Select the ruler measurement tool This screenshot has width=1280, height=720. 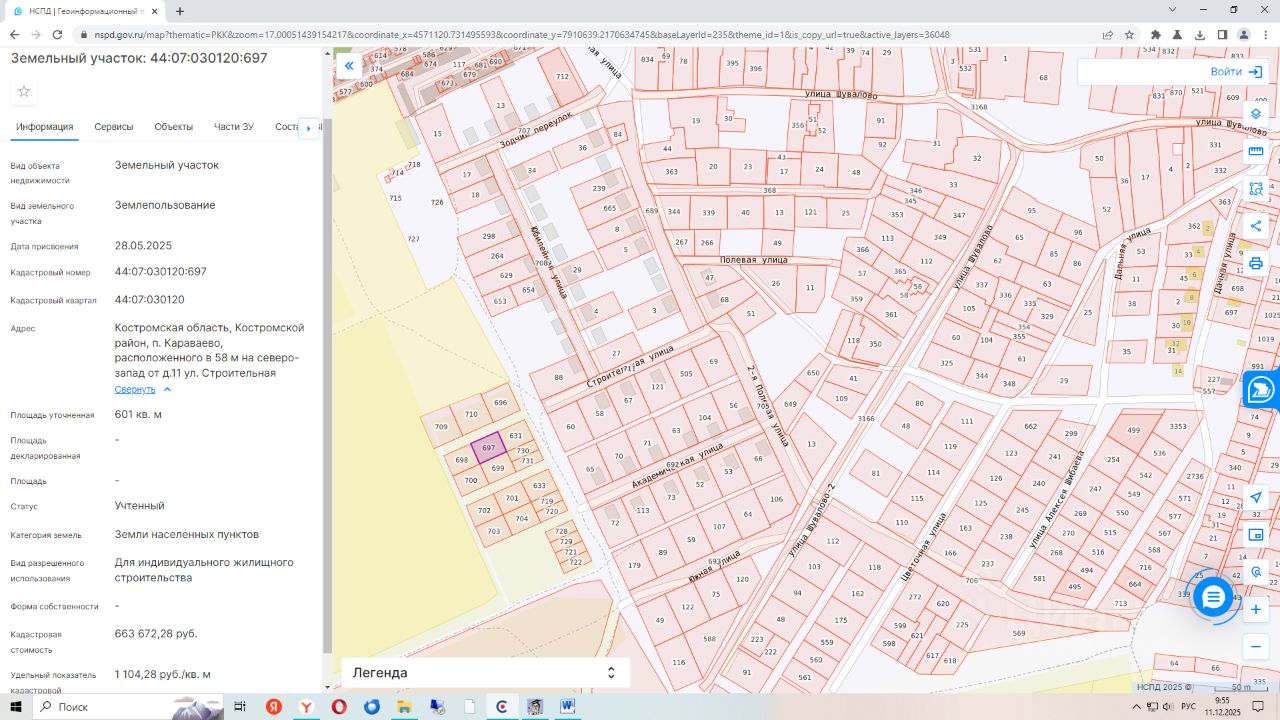1256,151
